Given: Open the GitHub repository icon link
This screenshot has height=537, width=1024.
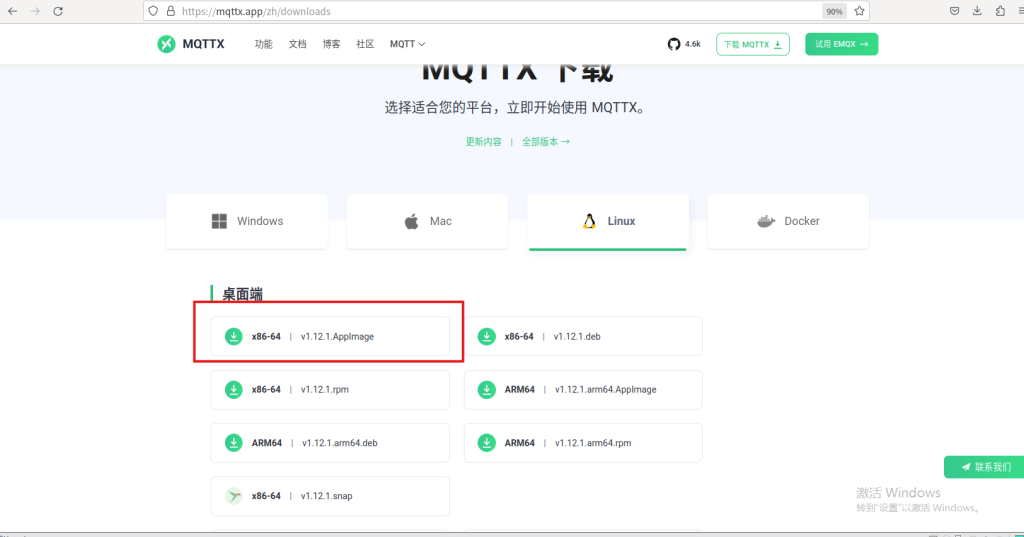Looking at the screenshot, I should click(674, 44).
